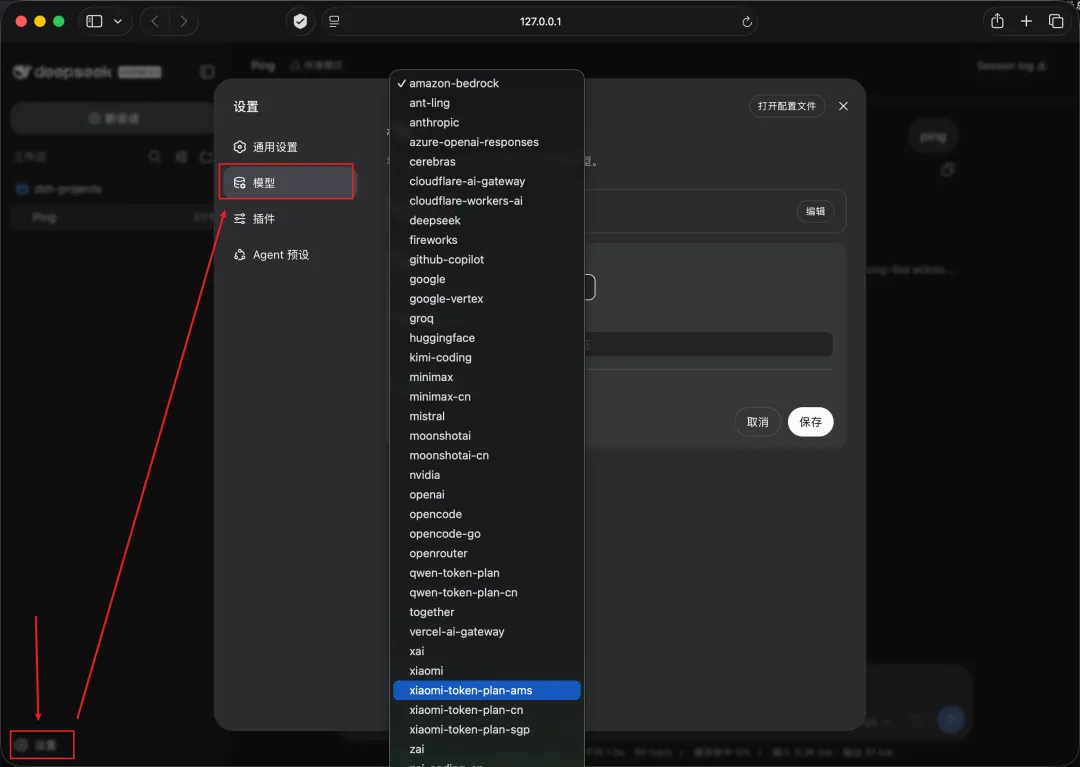Image resolution: width=1080 pixels, height=767 pixels.
Task: Click 取消 cancel button
Action: click(758, 422)
